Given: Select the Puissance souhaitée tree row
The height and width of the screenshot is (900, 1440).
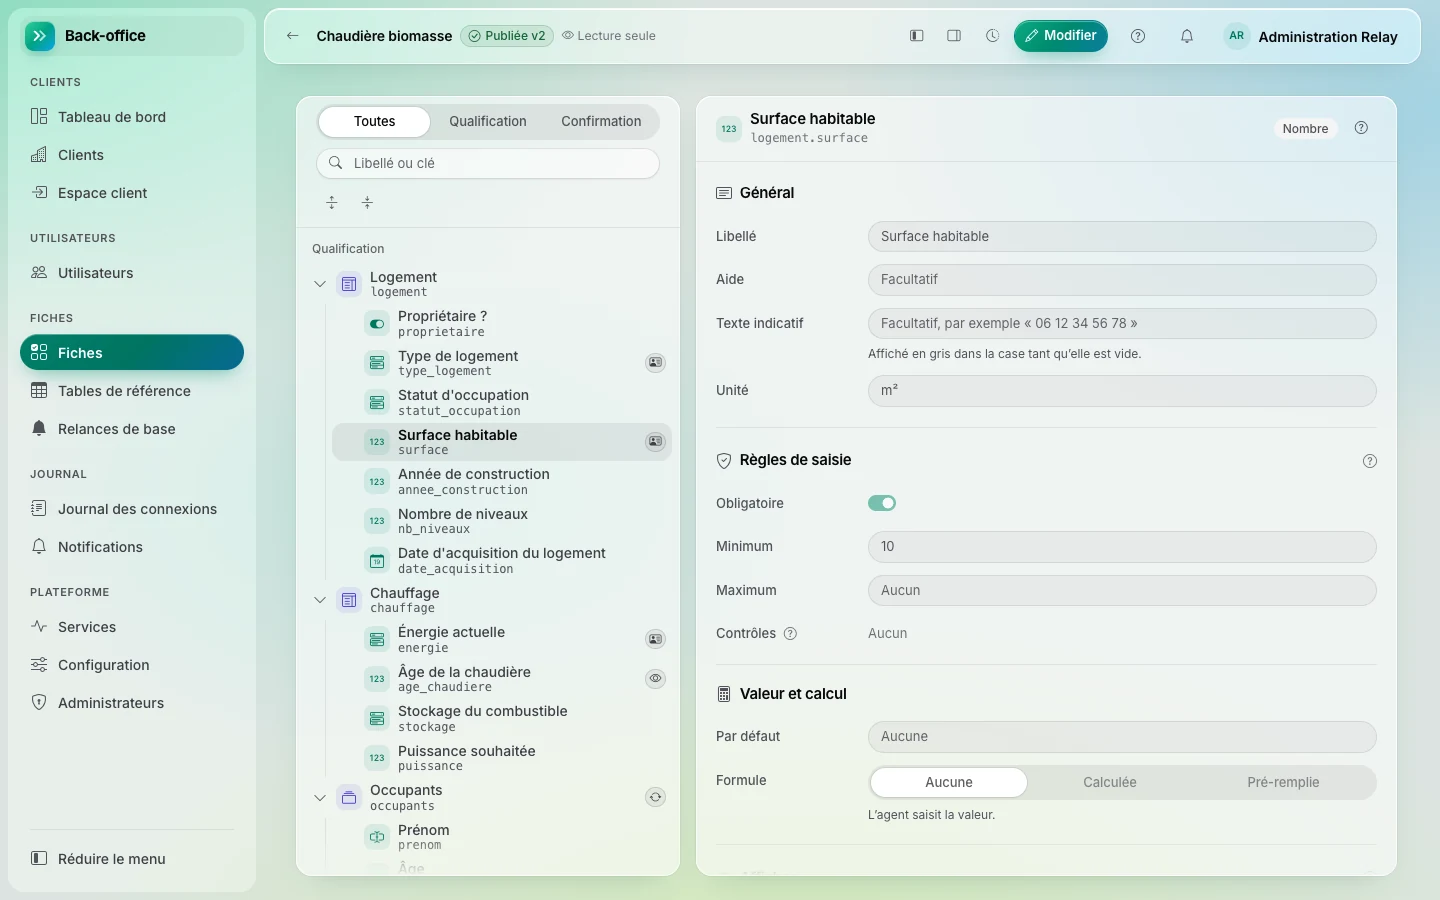Looking at the screenshot, I should pyautogui.click(x=501, y=758).
